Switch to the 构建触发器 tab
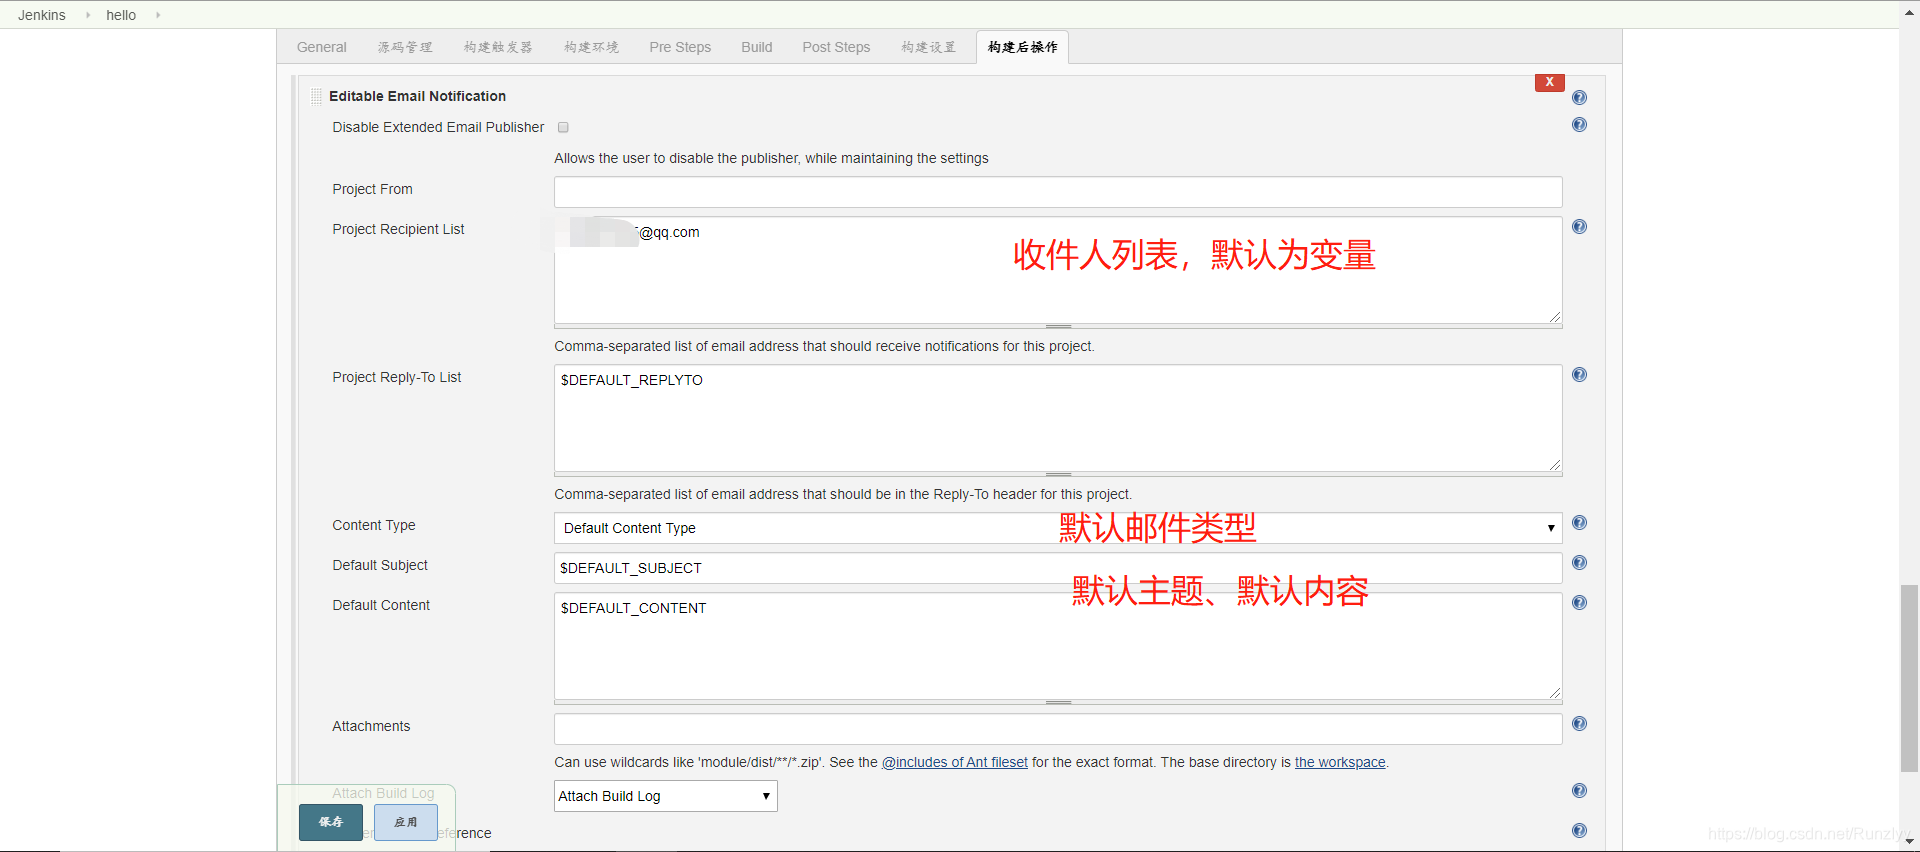This screenshot has width=1920, height=852. [498, 47]
